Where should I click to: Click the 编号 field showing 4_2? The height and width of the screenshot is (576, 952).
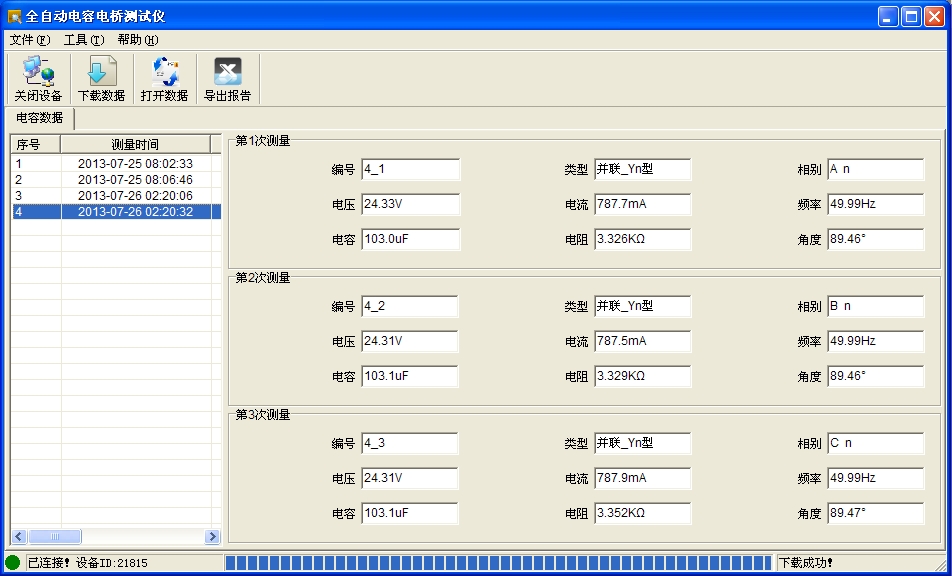coord(410,307)
